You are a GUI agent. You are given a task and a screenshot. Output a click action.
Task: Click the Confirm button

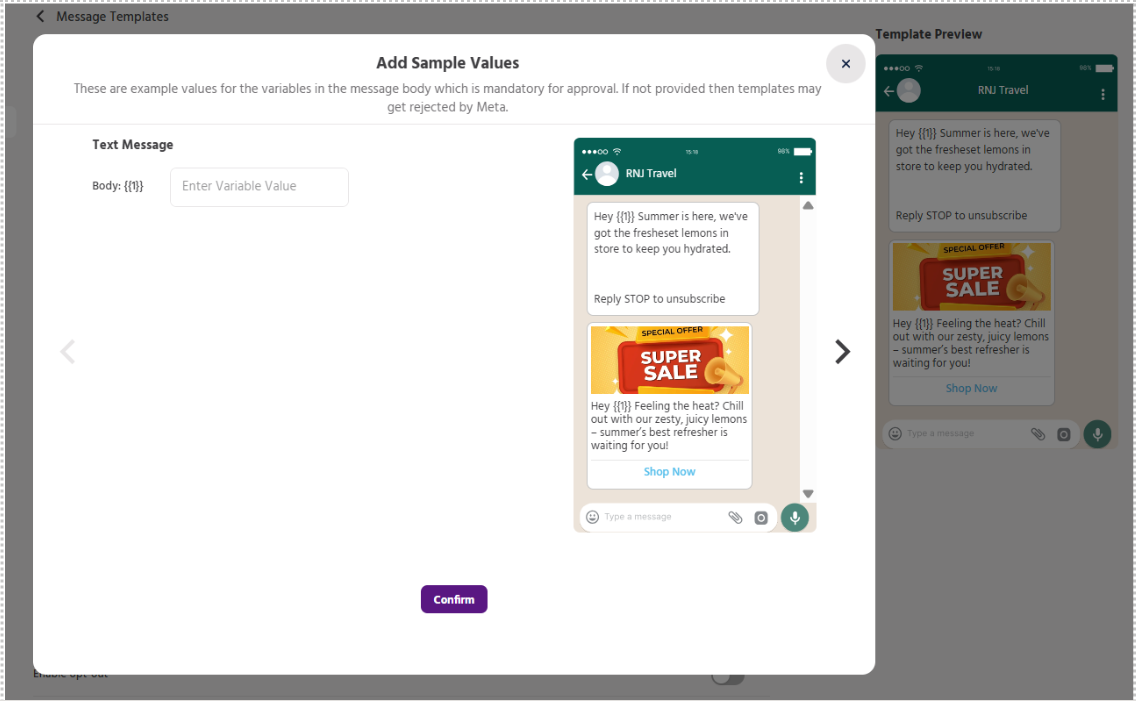(x=454, y=599)
